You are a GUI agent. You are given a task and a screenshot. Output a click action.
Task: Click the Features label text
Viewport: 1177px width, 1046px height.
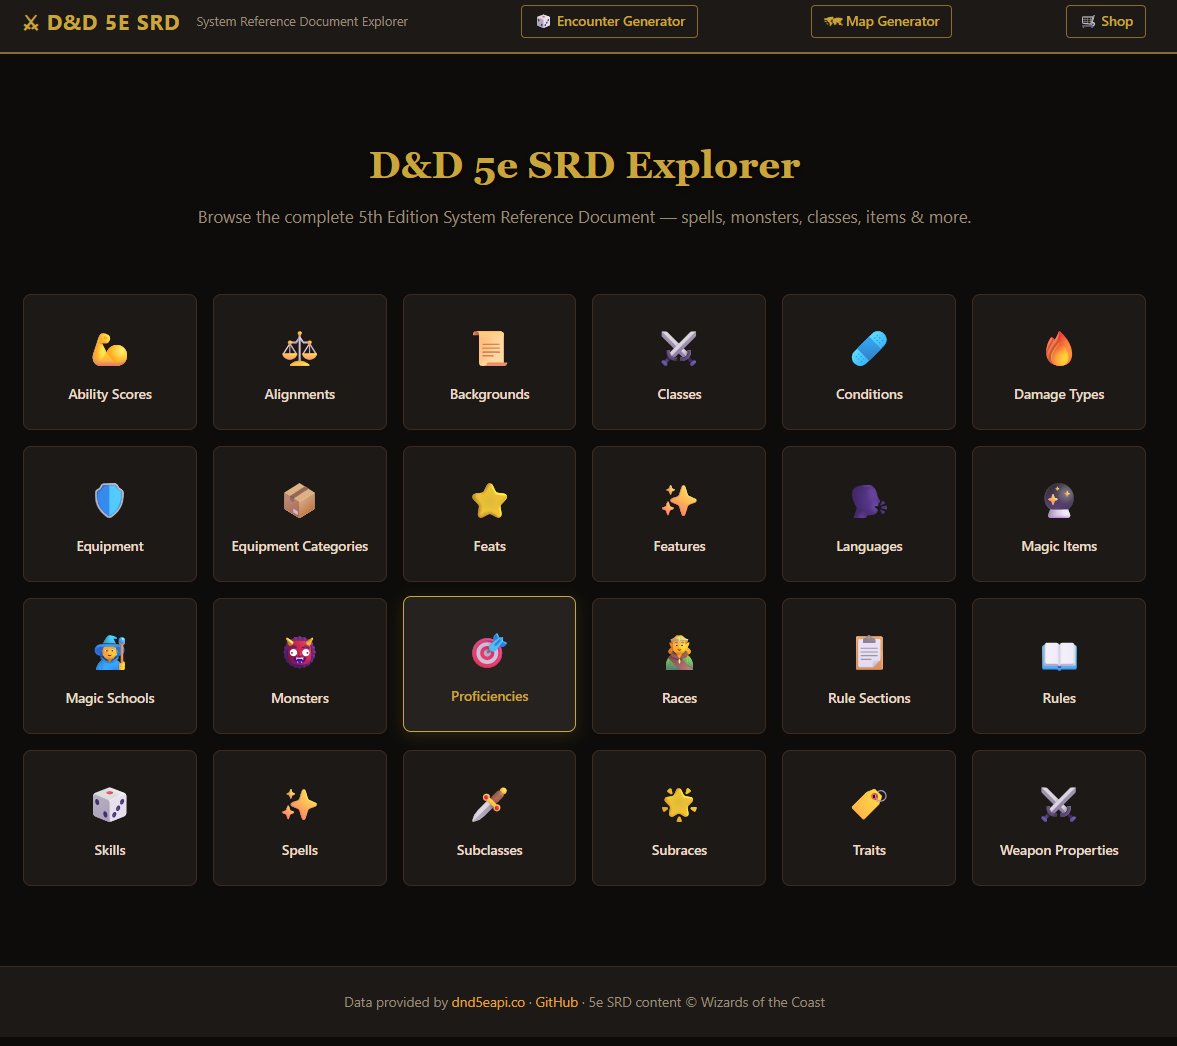(679, 546)
